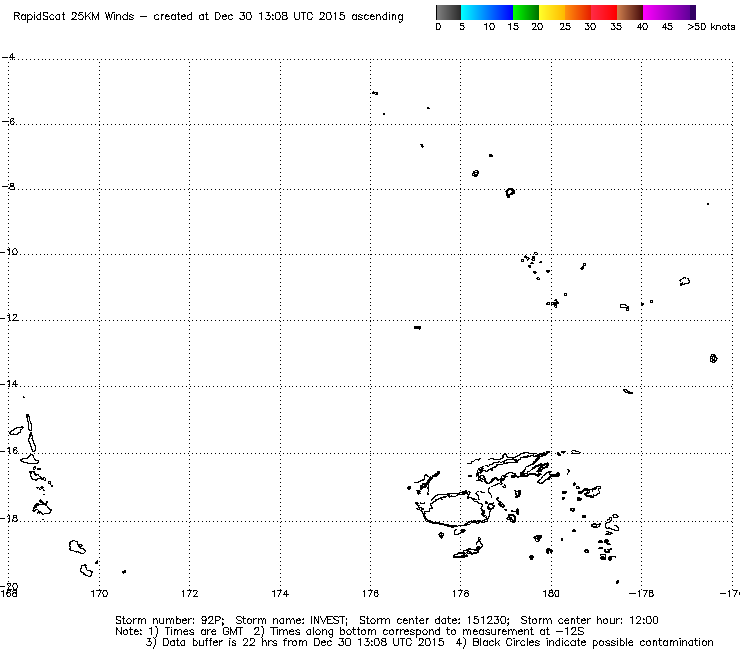This screenshot has width=740, height=650.
Task: Click note 'Black Circles indicate possible contamination'
Action: point(593,642)
